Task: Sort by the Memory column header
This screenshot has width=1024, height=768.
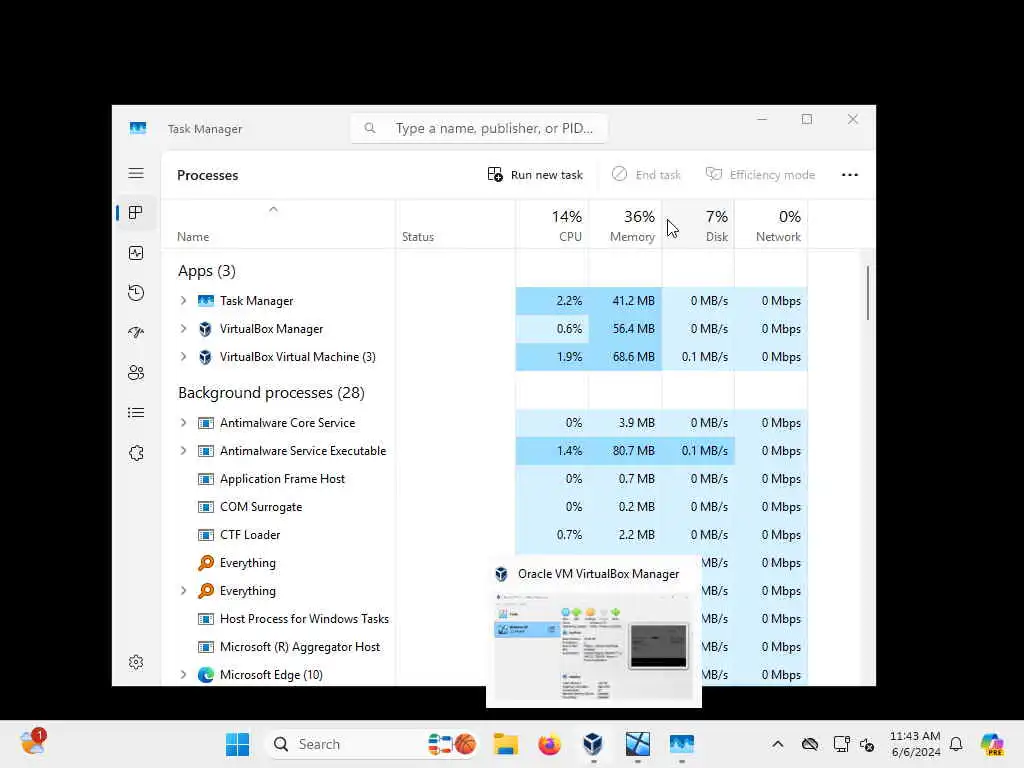Action: [x=625, y=224]
